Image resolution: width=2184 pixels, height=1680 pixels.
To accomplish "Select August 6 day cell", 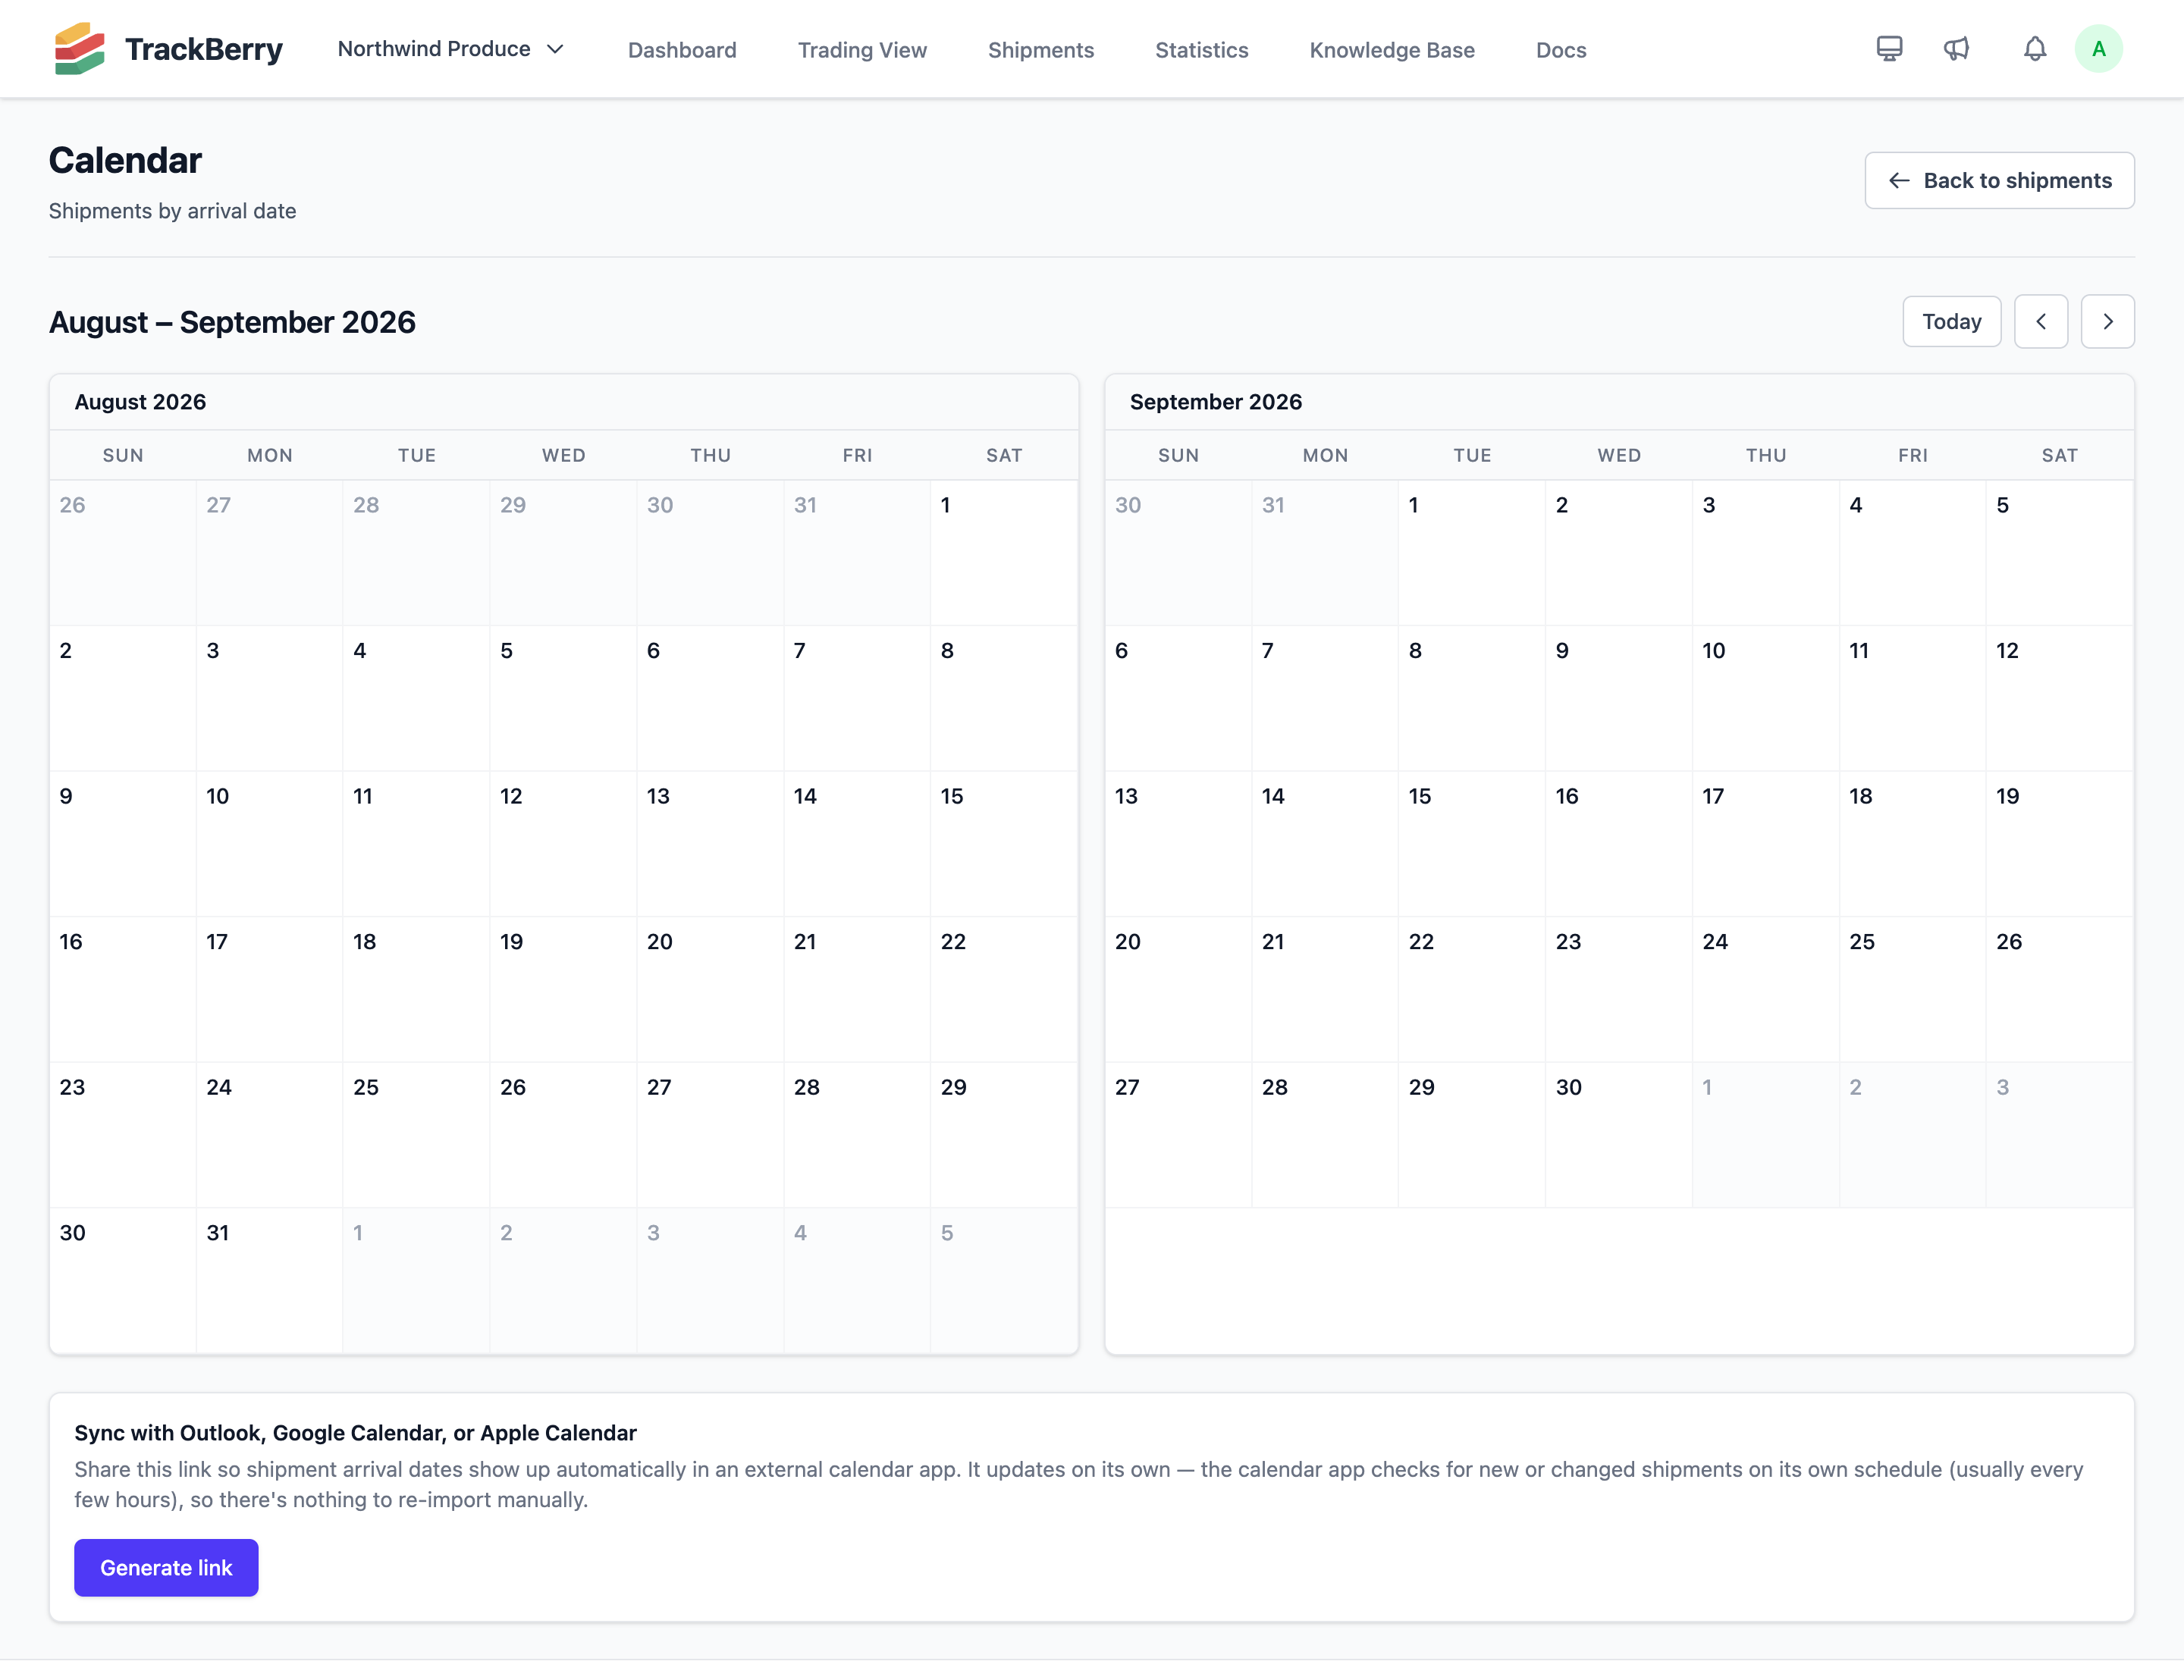I will tap(710, 699).
